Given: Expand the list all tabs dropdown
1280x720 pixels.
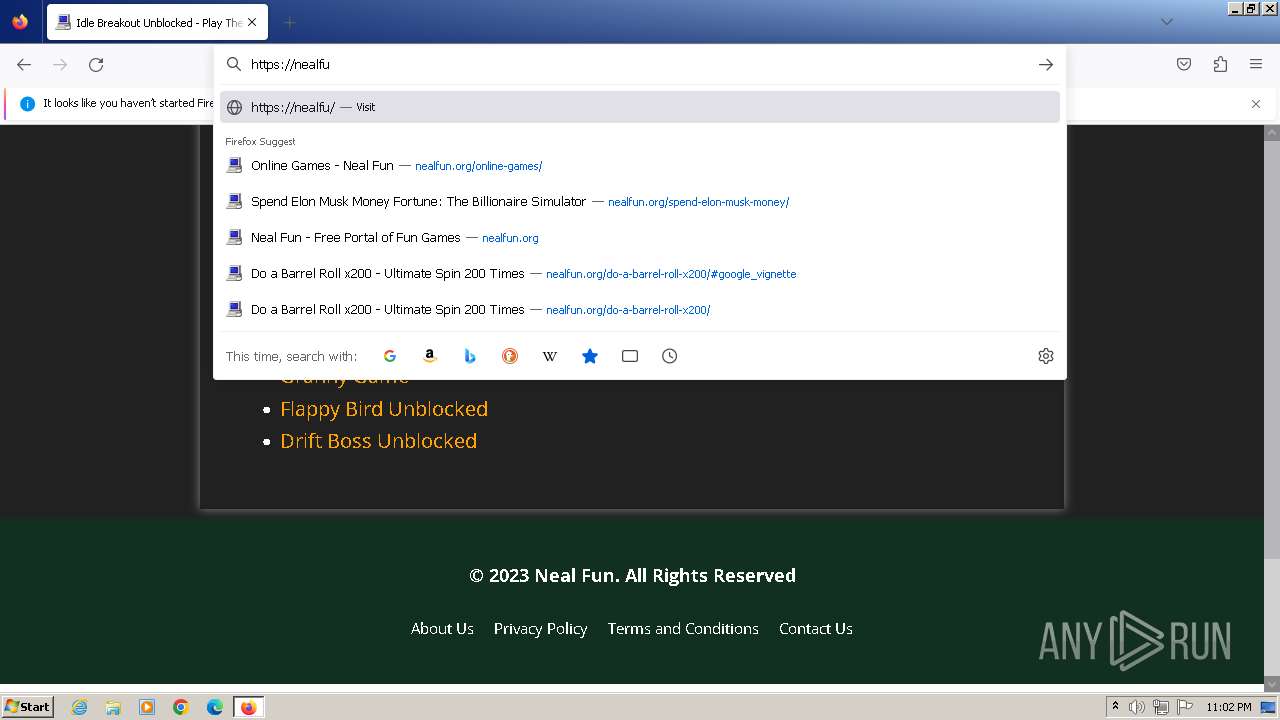Looking at the screenshot, I should pos(1166,22).
